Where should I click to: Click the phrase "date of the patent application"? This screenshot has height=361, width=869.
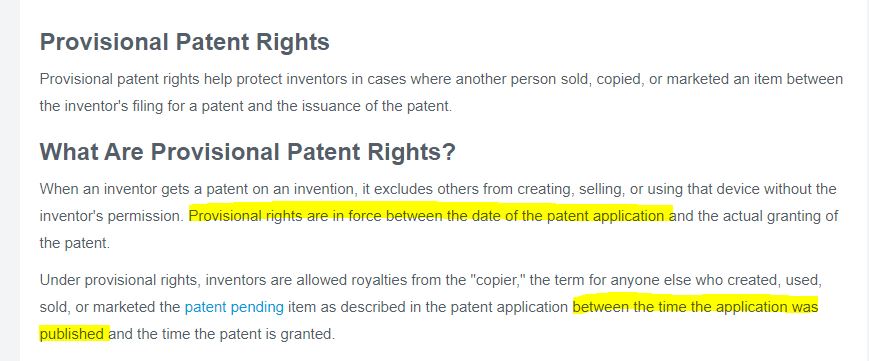coord(570,216)
